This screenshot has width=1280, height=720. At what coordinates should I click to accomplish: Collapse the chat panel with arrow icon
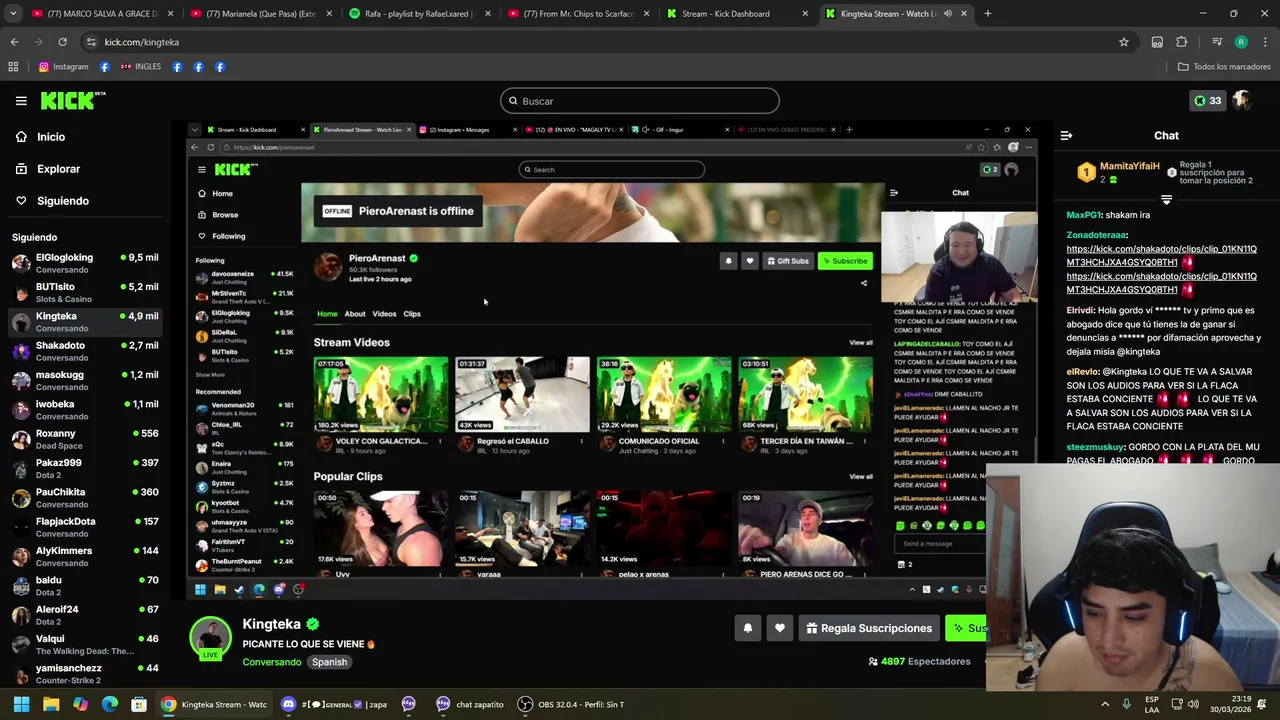[1066, 136]
